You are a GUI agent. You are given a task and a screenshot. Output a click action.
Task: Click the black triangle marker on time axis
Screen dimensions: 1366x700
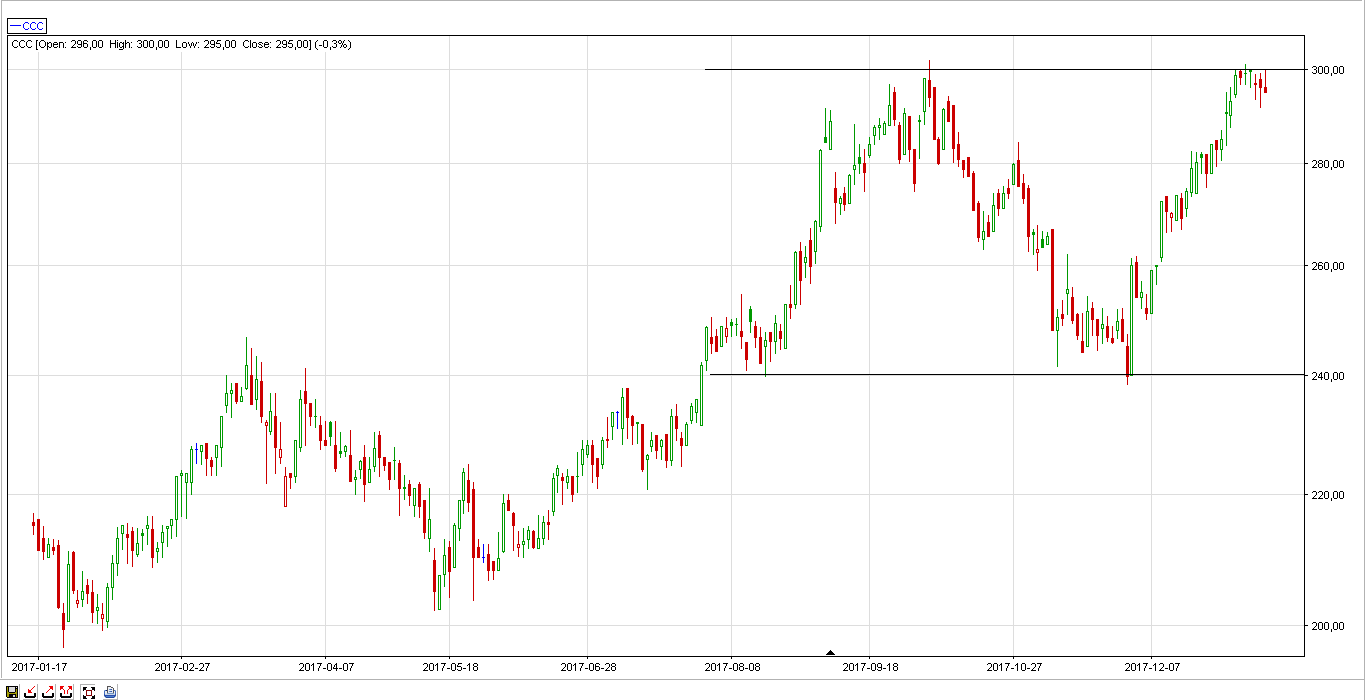pyautogui.click(x=829, y=653)
